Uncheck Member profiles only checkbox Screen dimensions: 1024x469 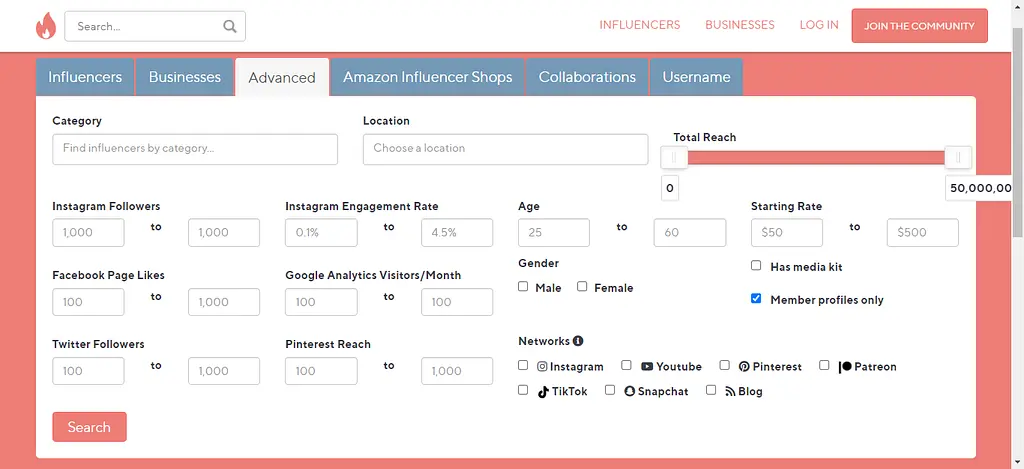(x=756, y=299)
